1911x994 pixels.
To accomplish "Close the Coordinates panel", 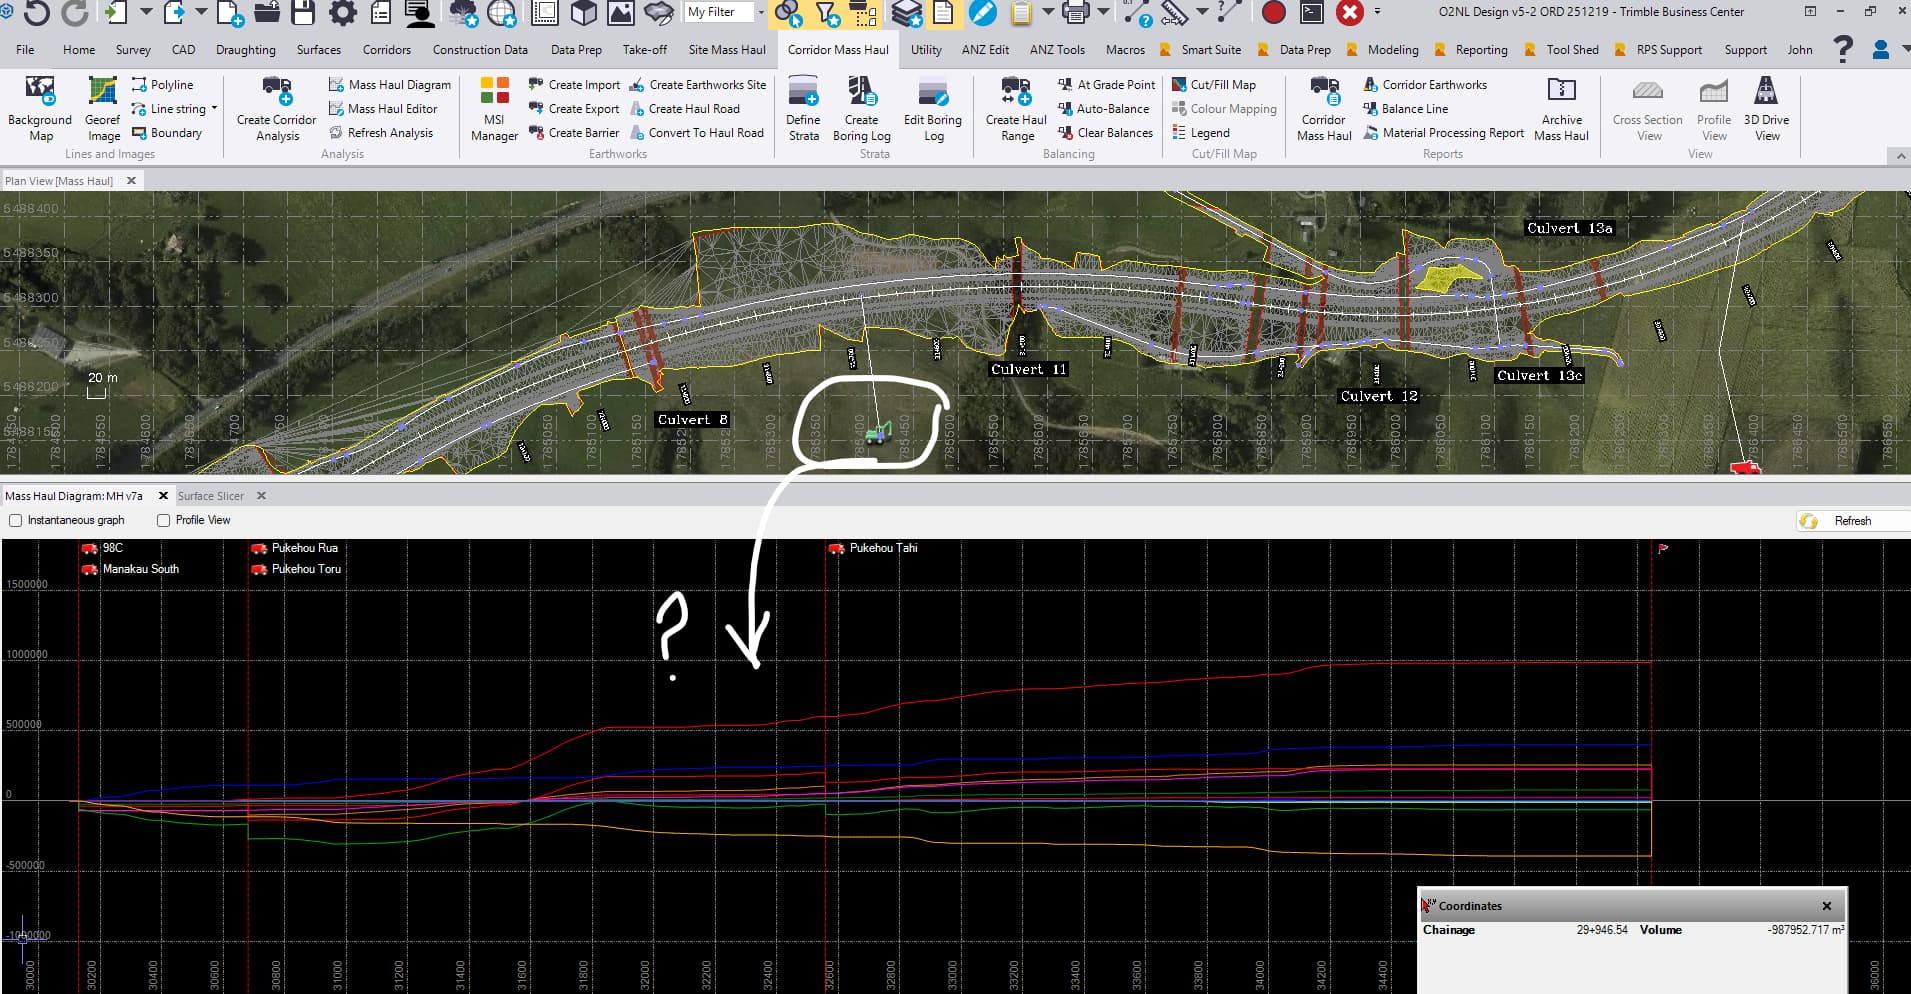I will [1826, 906].
